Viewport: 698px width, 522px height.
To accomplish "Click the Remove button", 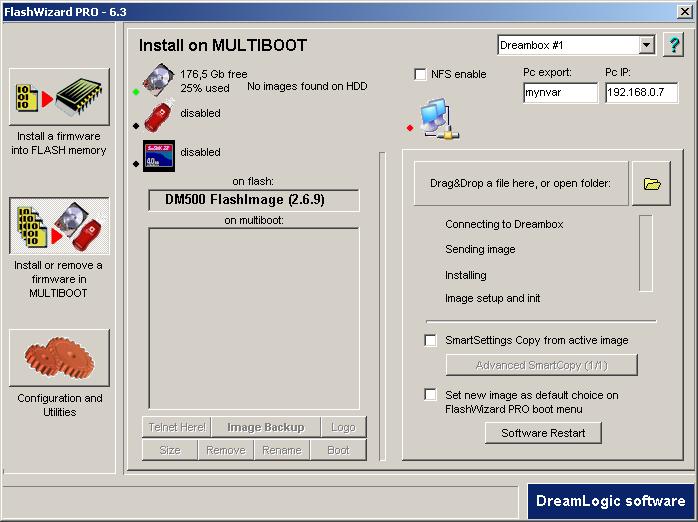I will click(226, 450).
